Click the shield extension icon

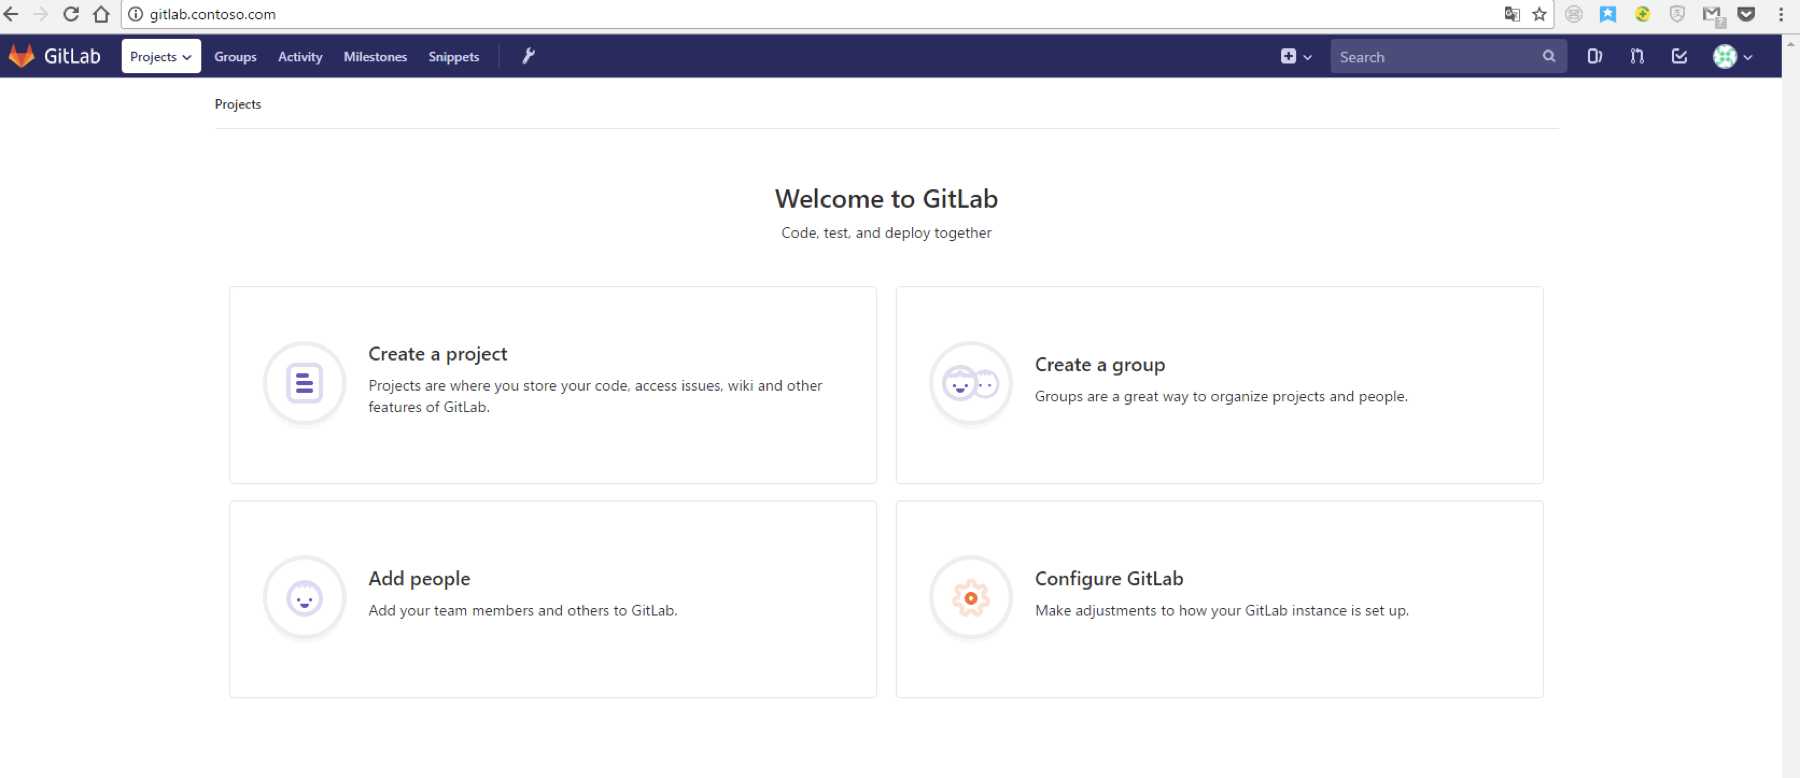(x=1677, y=14)
